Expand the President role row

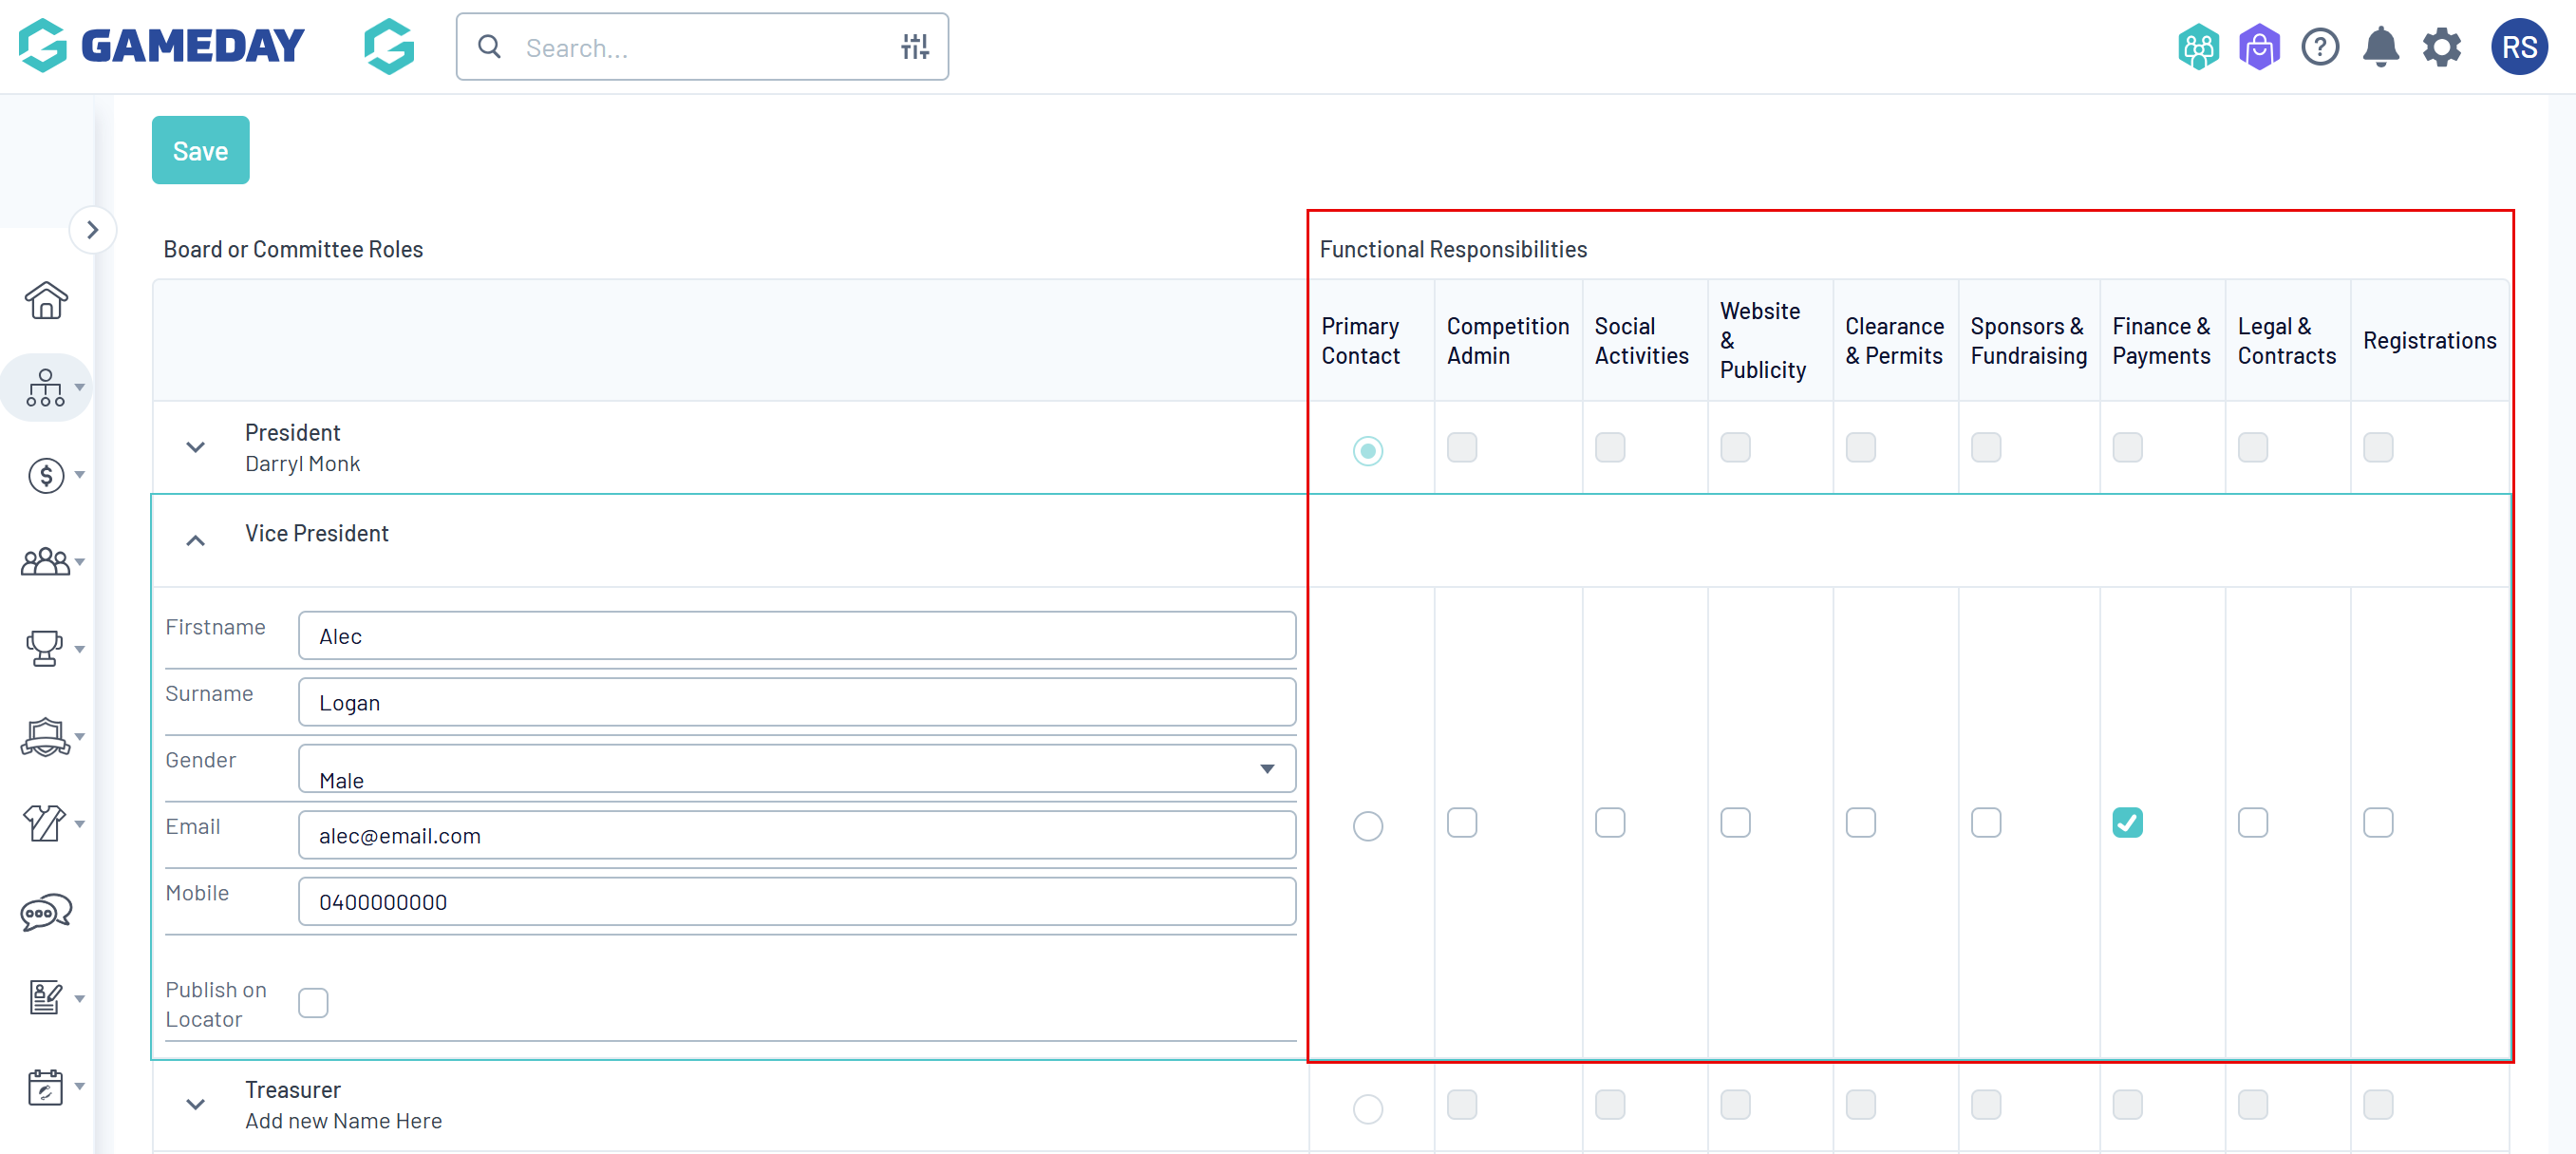tap(196, 447)
